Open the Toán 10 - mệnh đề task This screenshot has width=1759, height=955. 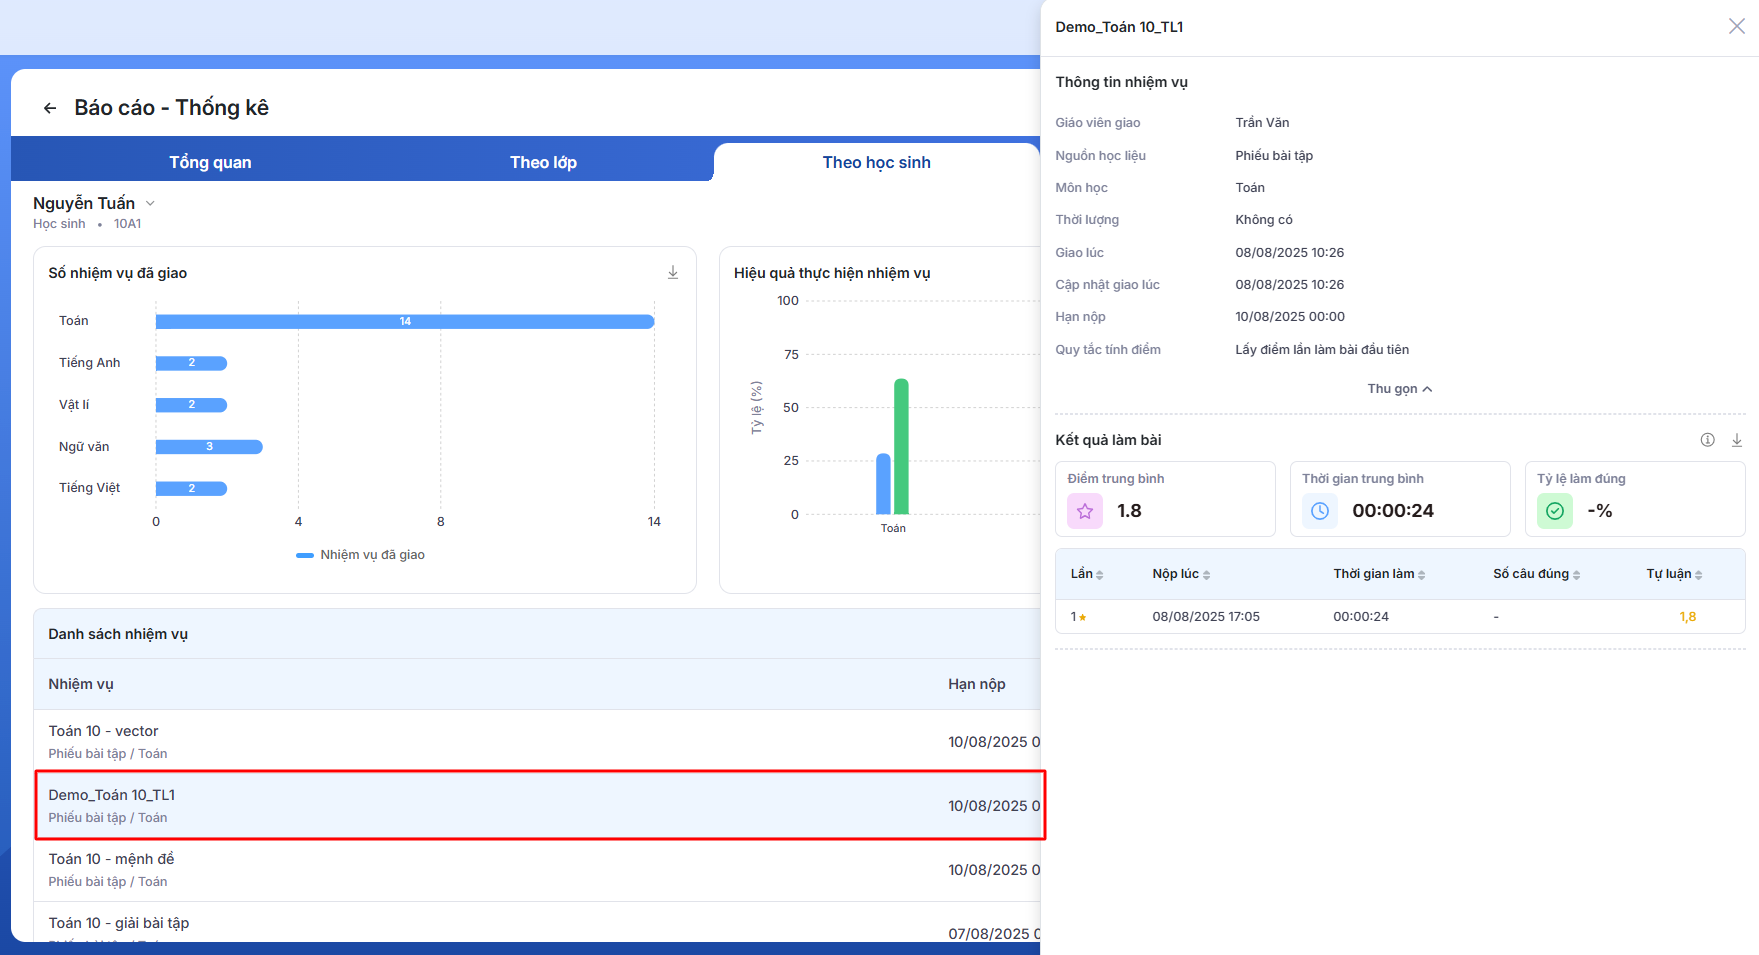click(111, 860)
